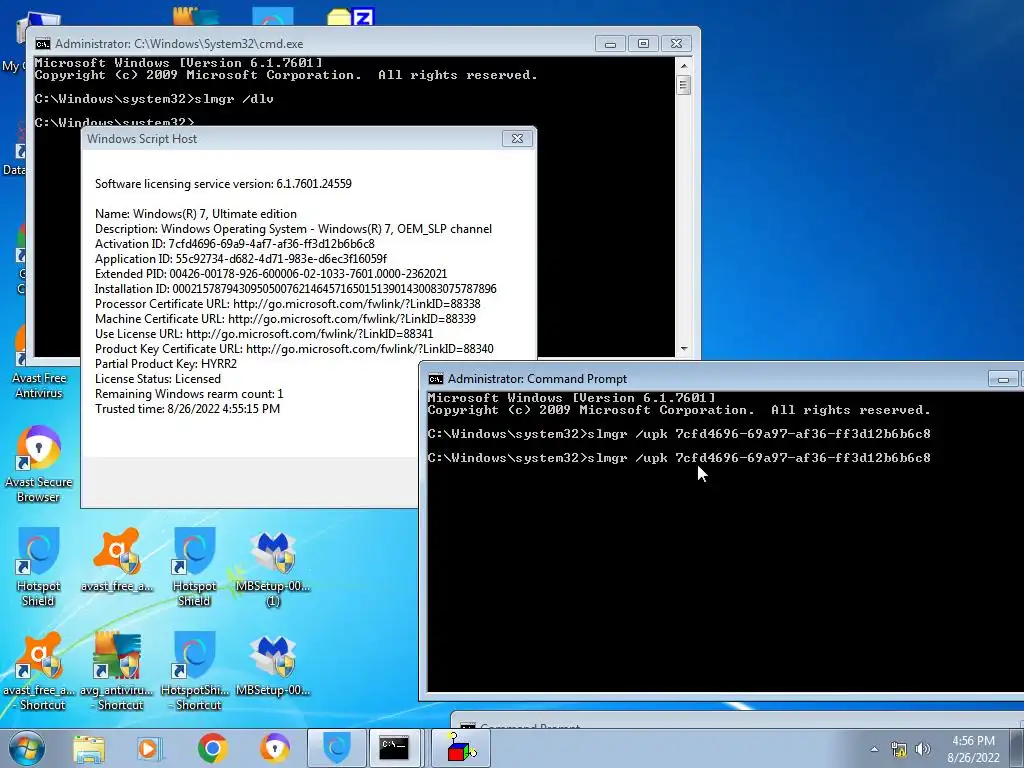Click the cmd.exe window title bar icon

point(42,44)
